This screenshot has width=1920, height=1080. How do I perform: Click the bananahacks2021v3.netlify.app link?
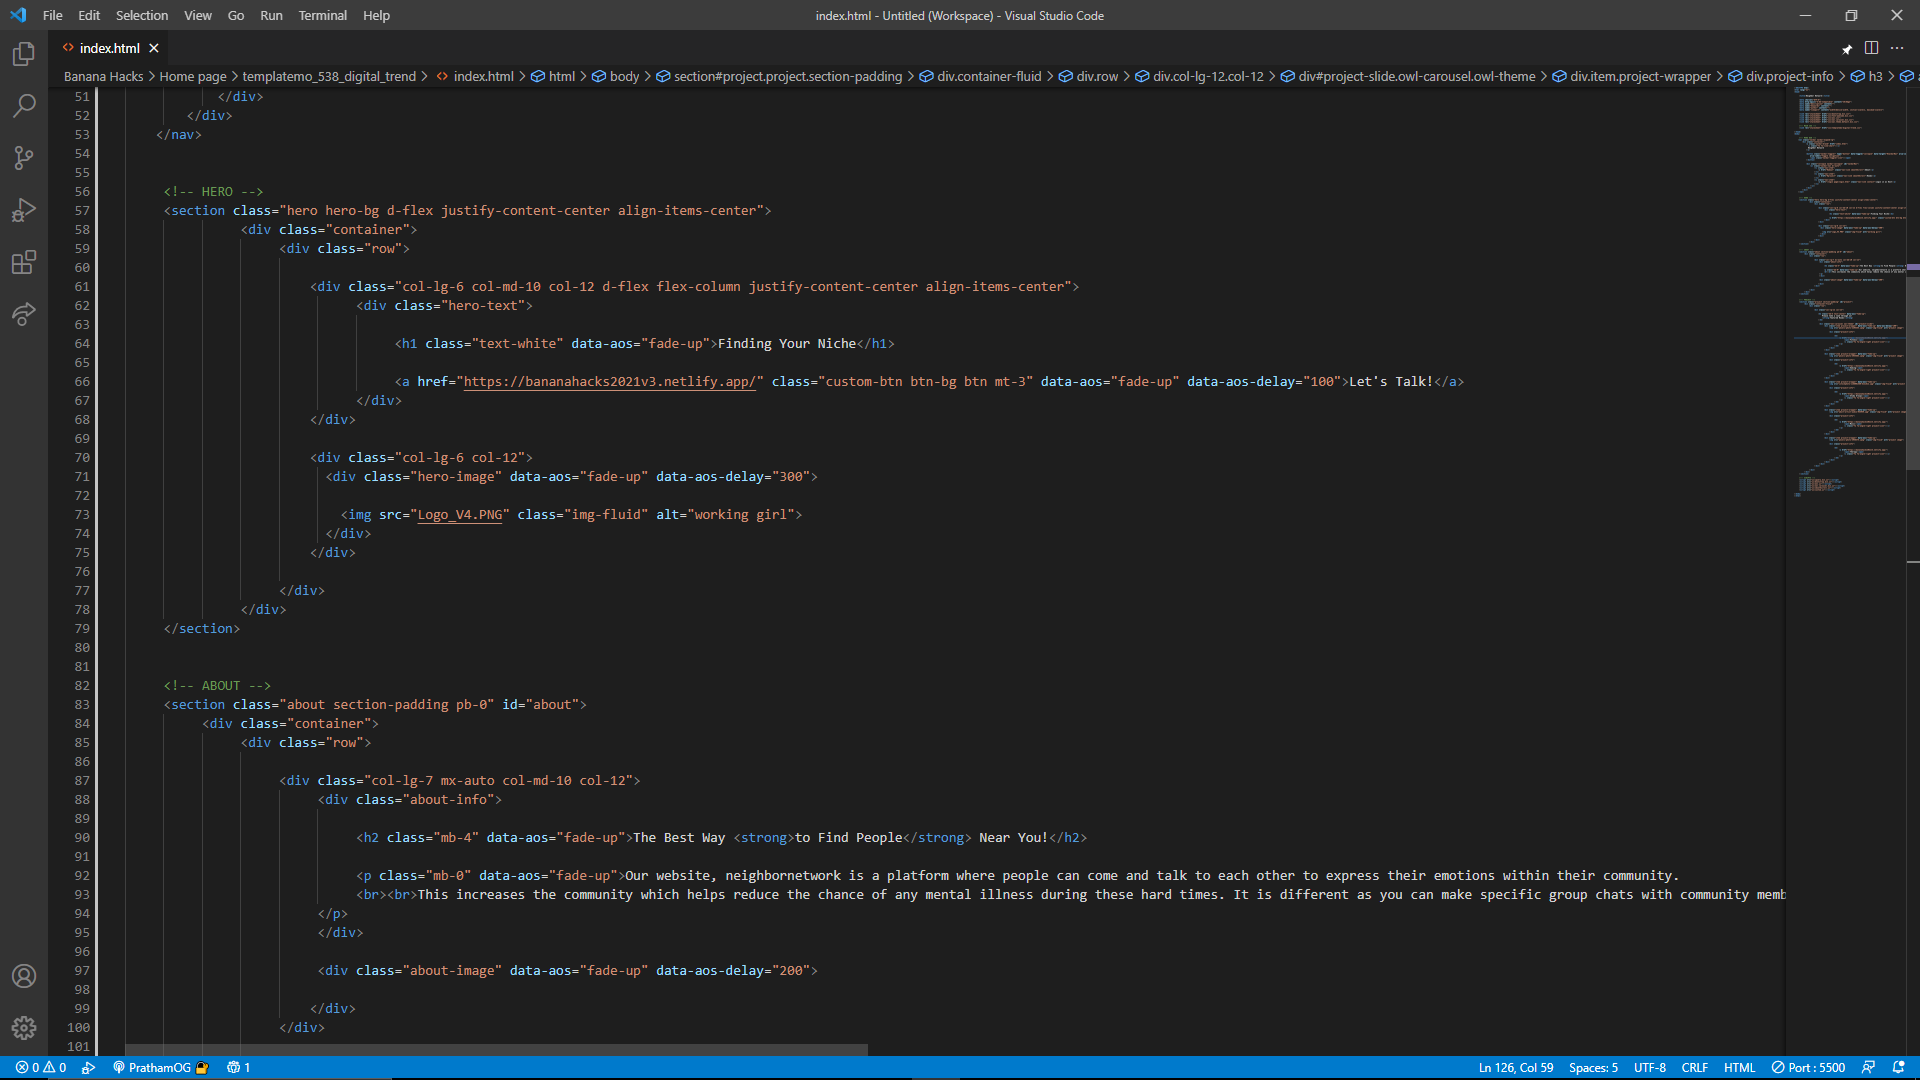[610, 382]
